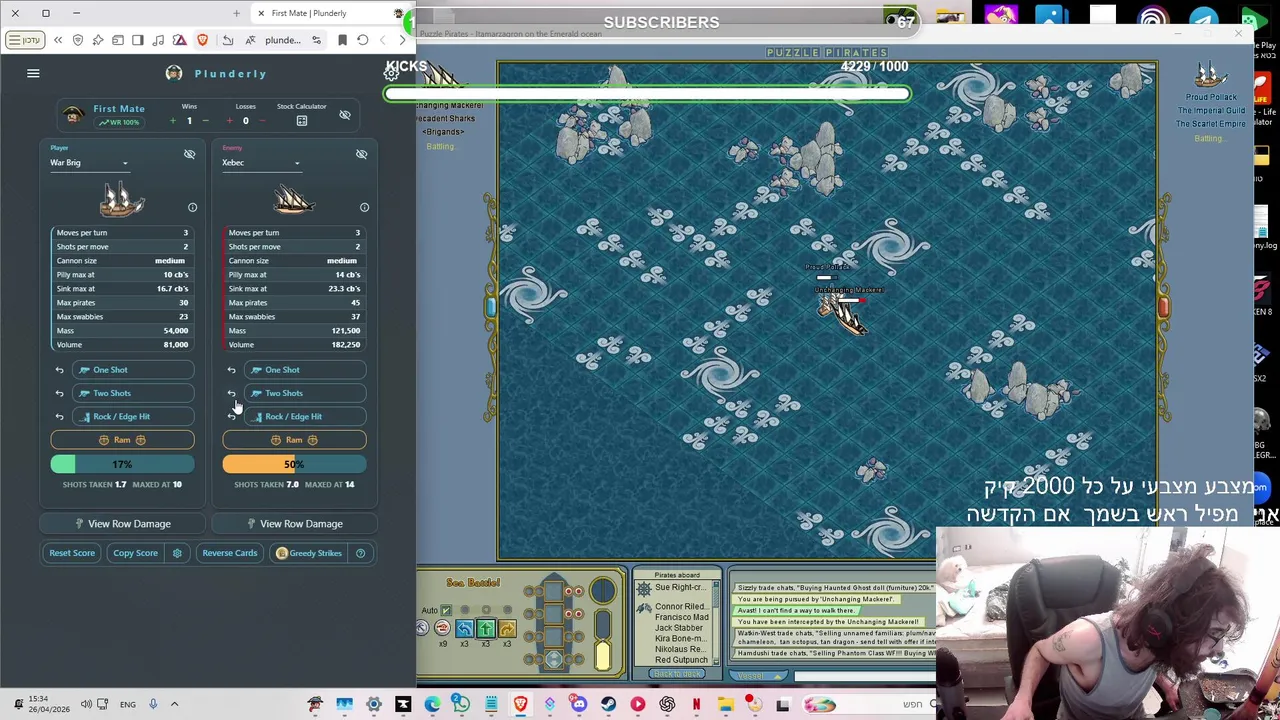The width and height of the screenshot is (1280, 720).
Task: Open the Vessel chat channel dropdown
Action: 758,676
